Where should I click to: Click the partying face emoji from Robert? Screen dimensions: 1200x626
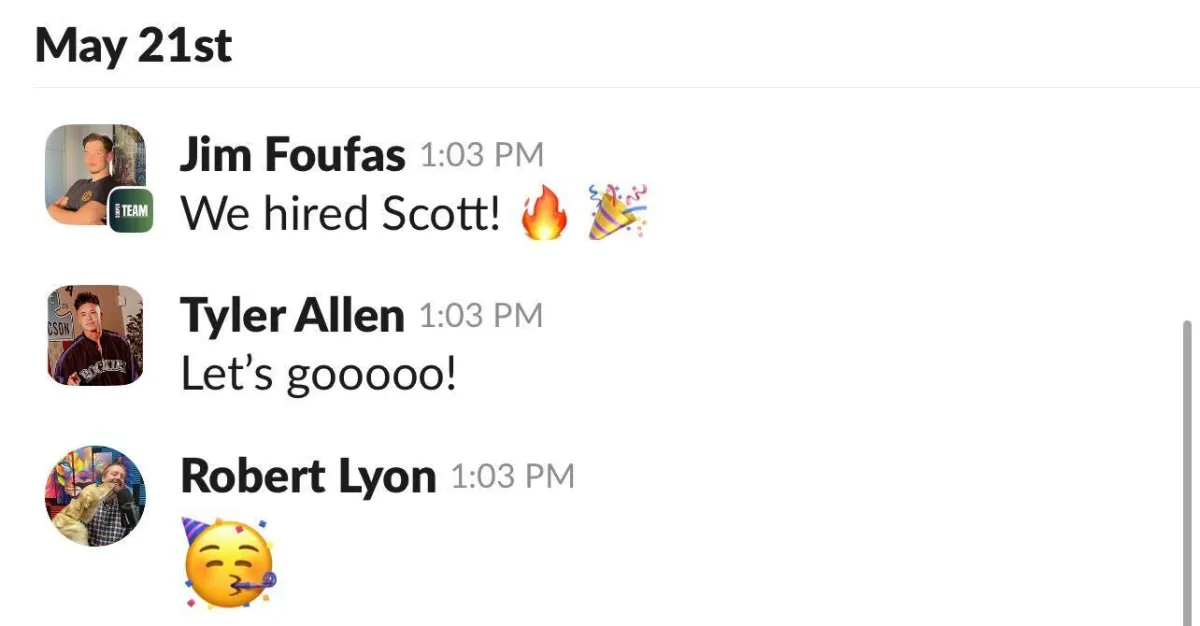[229, 562]
